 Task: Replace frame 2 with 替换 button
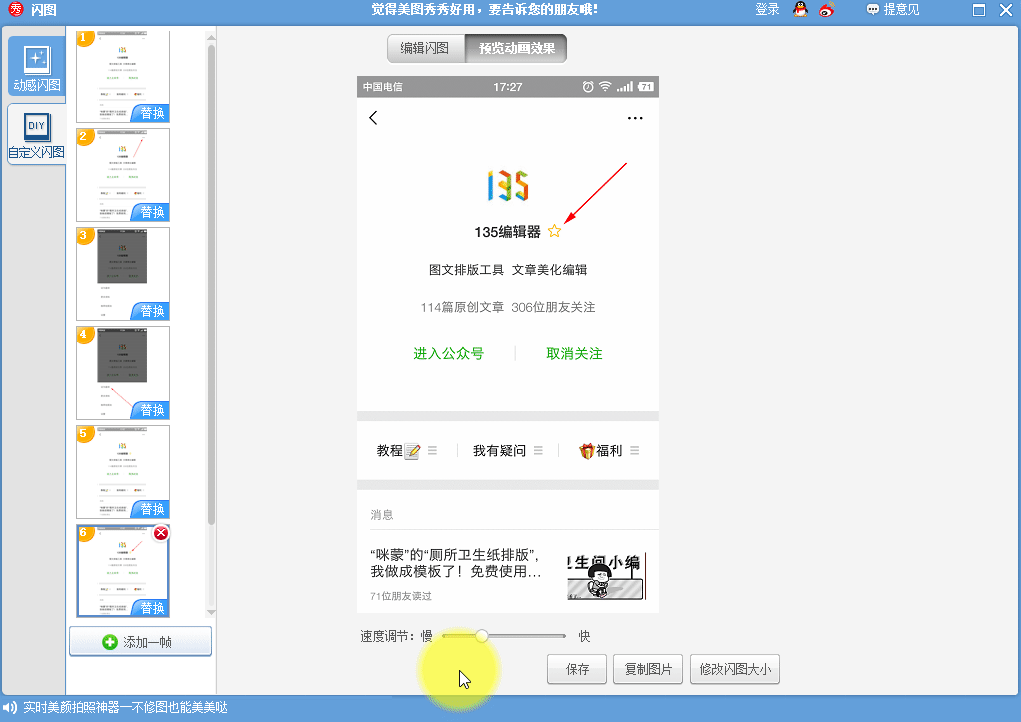(152, 212)
